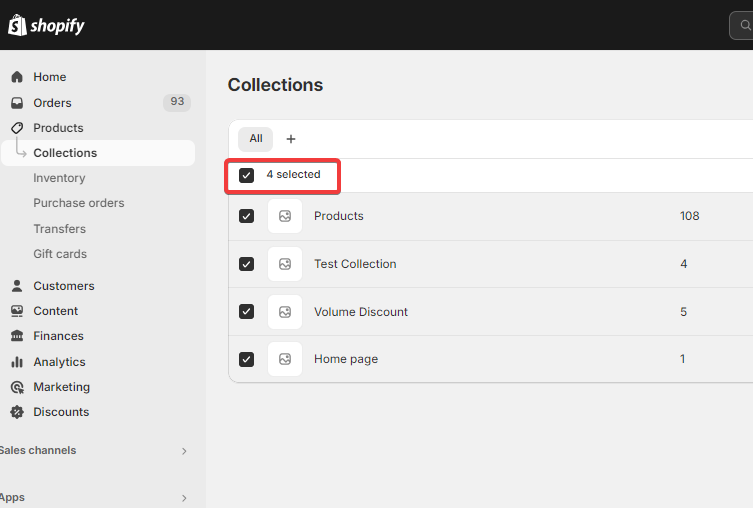The width and height of the screenshot is (753, 508).
Task: Click the search magnifier icon in top bar
Action: pos(745,25)
